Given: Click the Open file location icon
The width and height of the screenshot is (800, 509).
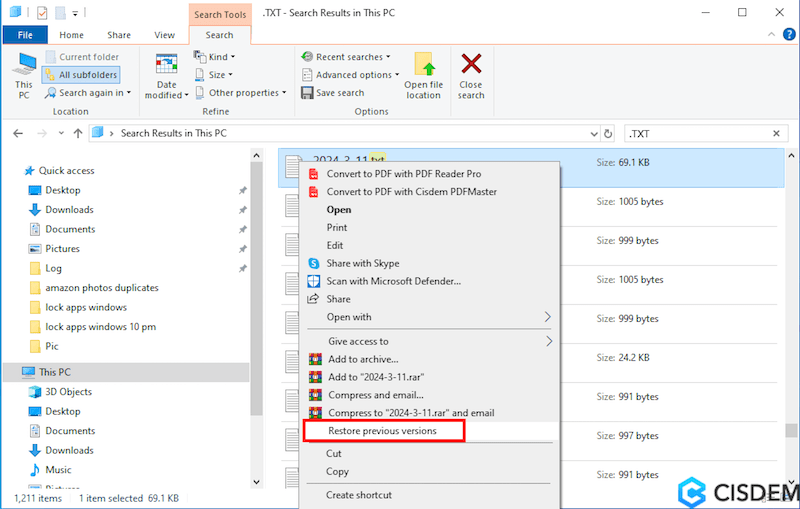Looking at the screenshot, I should click(423, 66).
